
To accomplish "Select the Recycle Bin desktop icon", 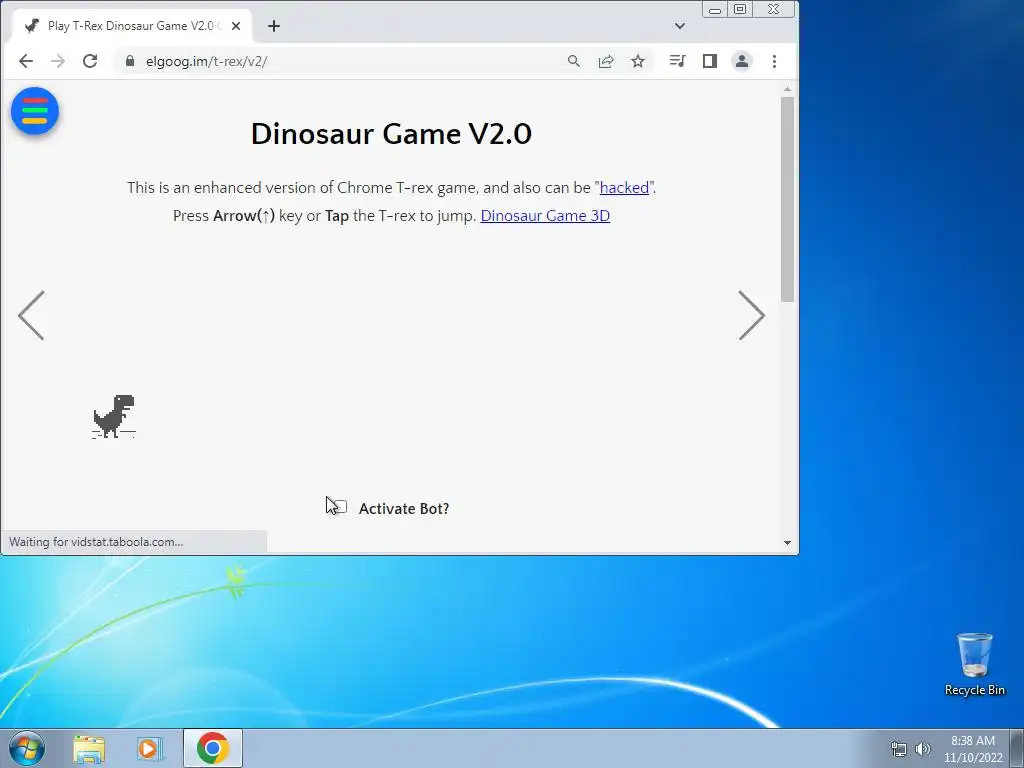I will click(x=974, y=664).
